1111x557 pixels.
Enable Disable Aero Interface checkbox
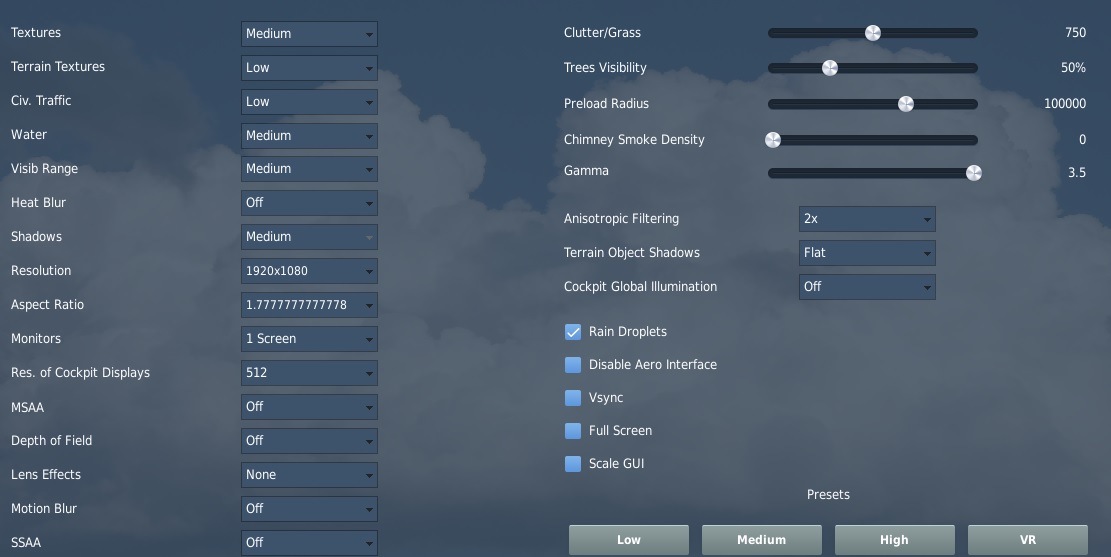tap(573, 365)
